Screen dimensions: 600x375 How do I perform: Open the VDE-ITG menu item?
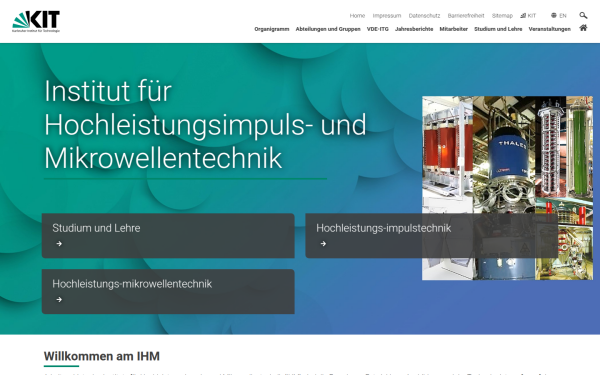coord(377,29)
